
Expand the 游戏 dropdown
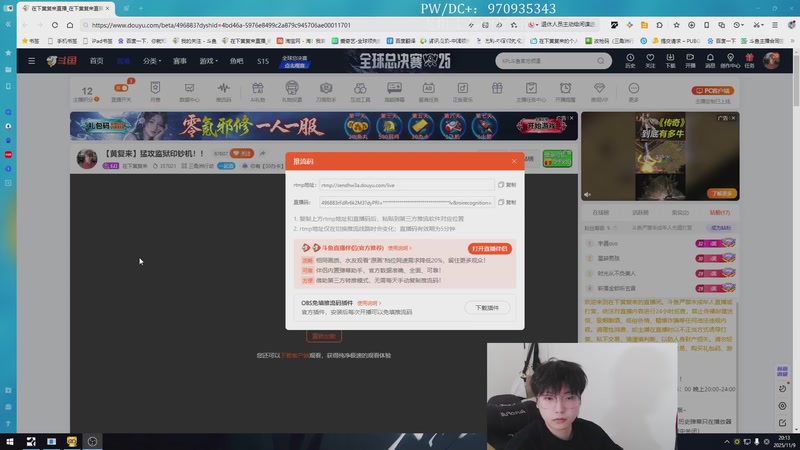pyautogui.click(x=208, y=61)
